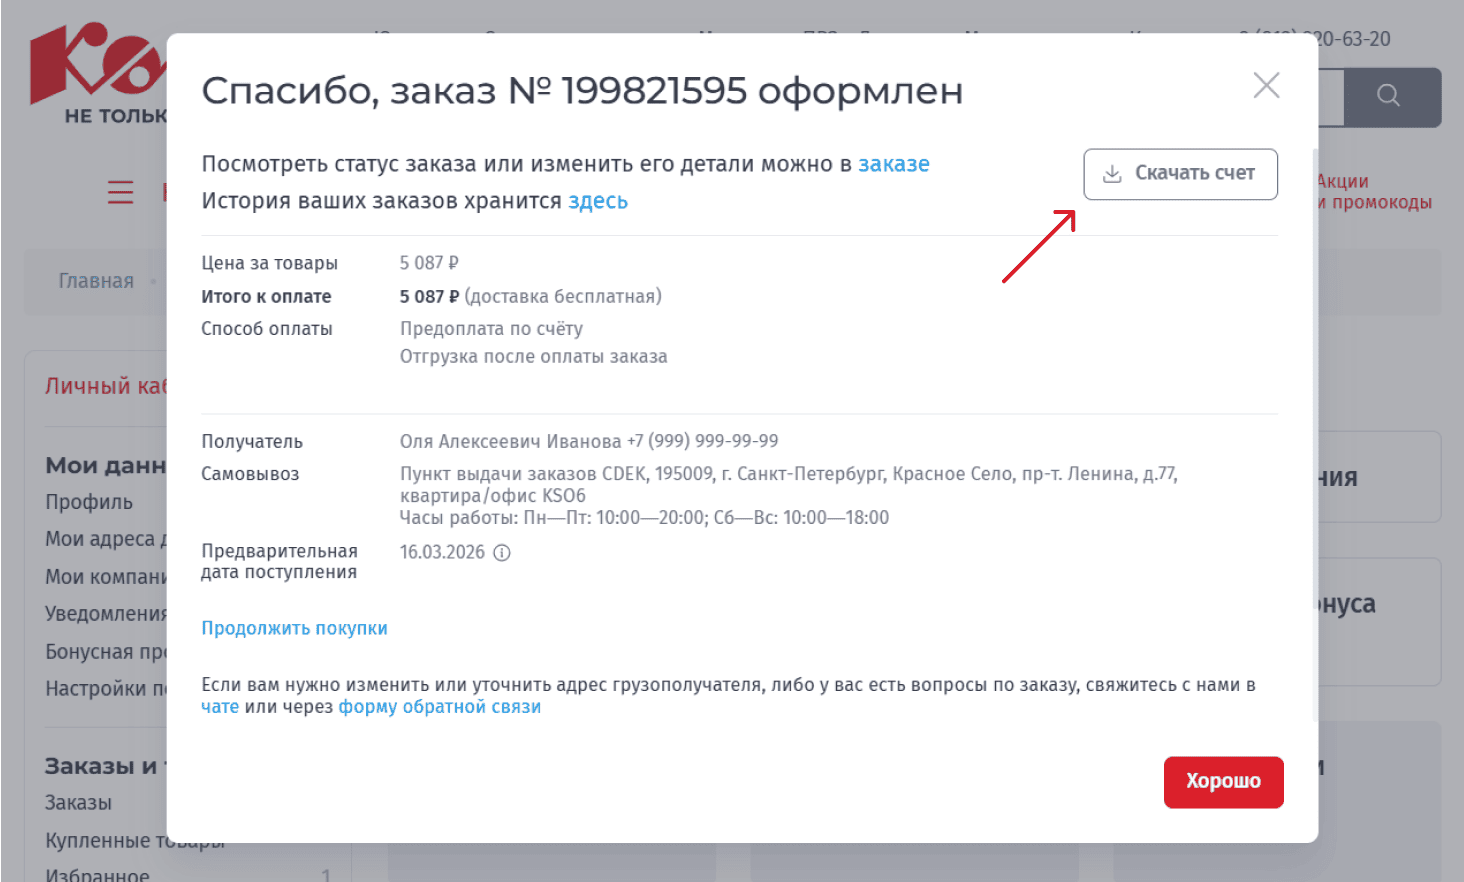This screenshot has height=882, width=1464.
Task: Click the Главная breadcrumb
Action: pos(96,281)
